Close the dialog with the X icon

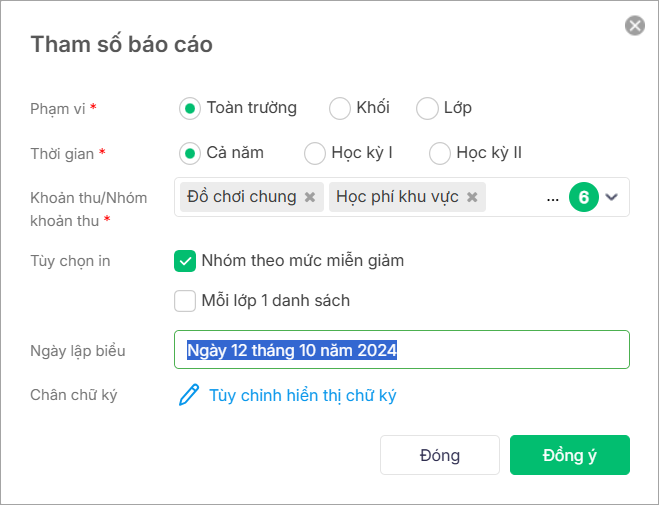(x=635, y=26)
